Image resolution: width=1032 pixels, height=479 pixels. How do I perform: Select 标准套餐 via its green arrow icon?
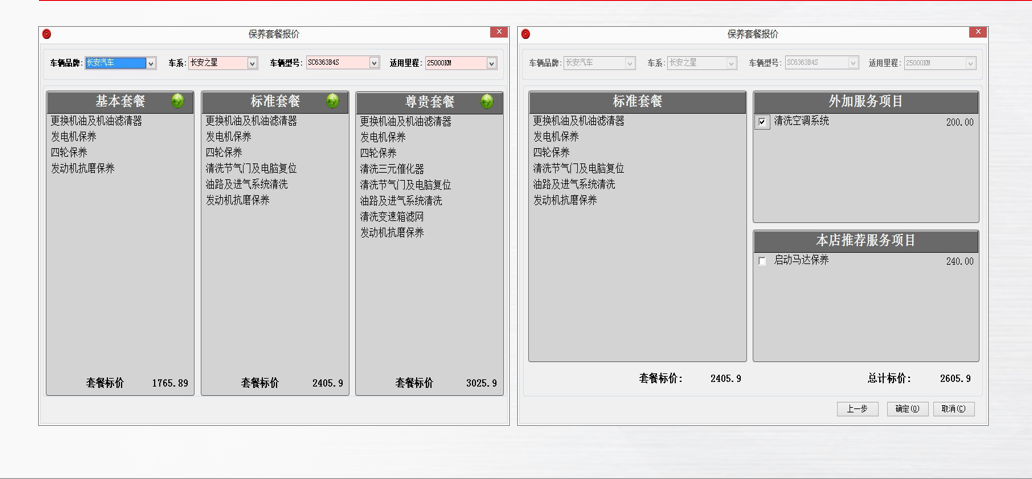pyautogui.click(x=333, y=101)
